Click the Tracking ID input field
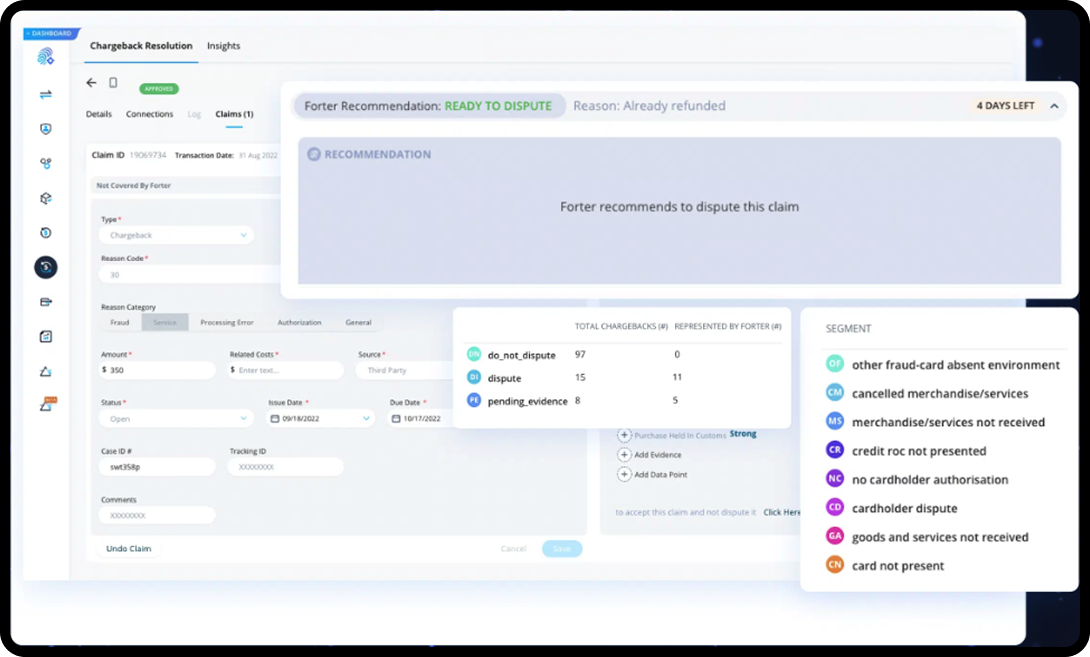The image size is (1090, 657). pos(286,467)
